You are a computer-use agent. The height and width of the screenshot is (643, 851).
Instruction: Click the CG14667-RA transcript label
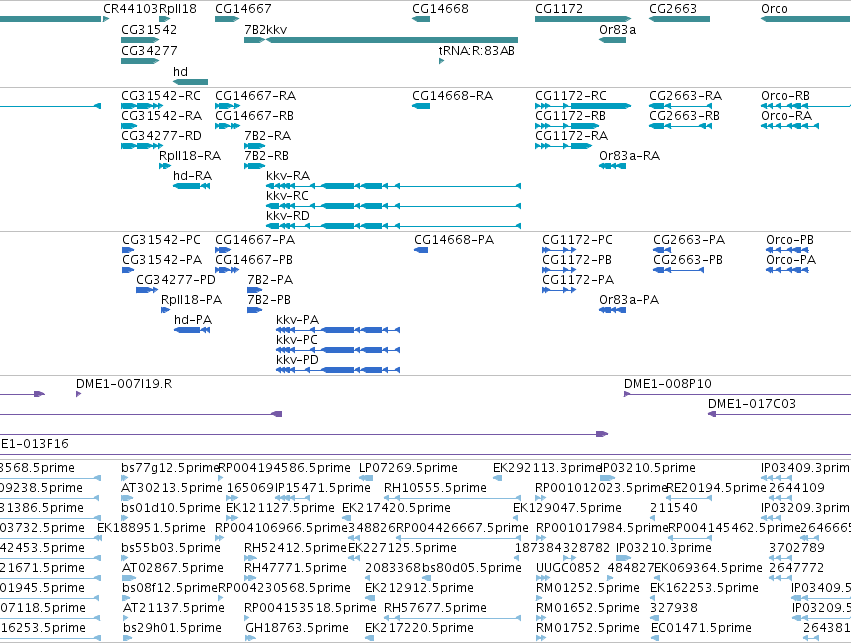(256, 96)
